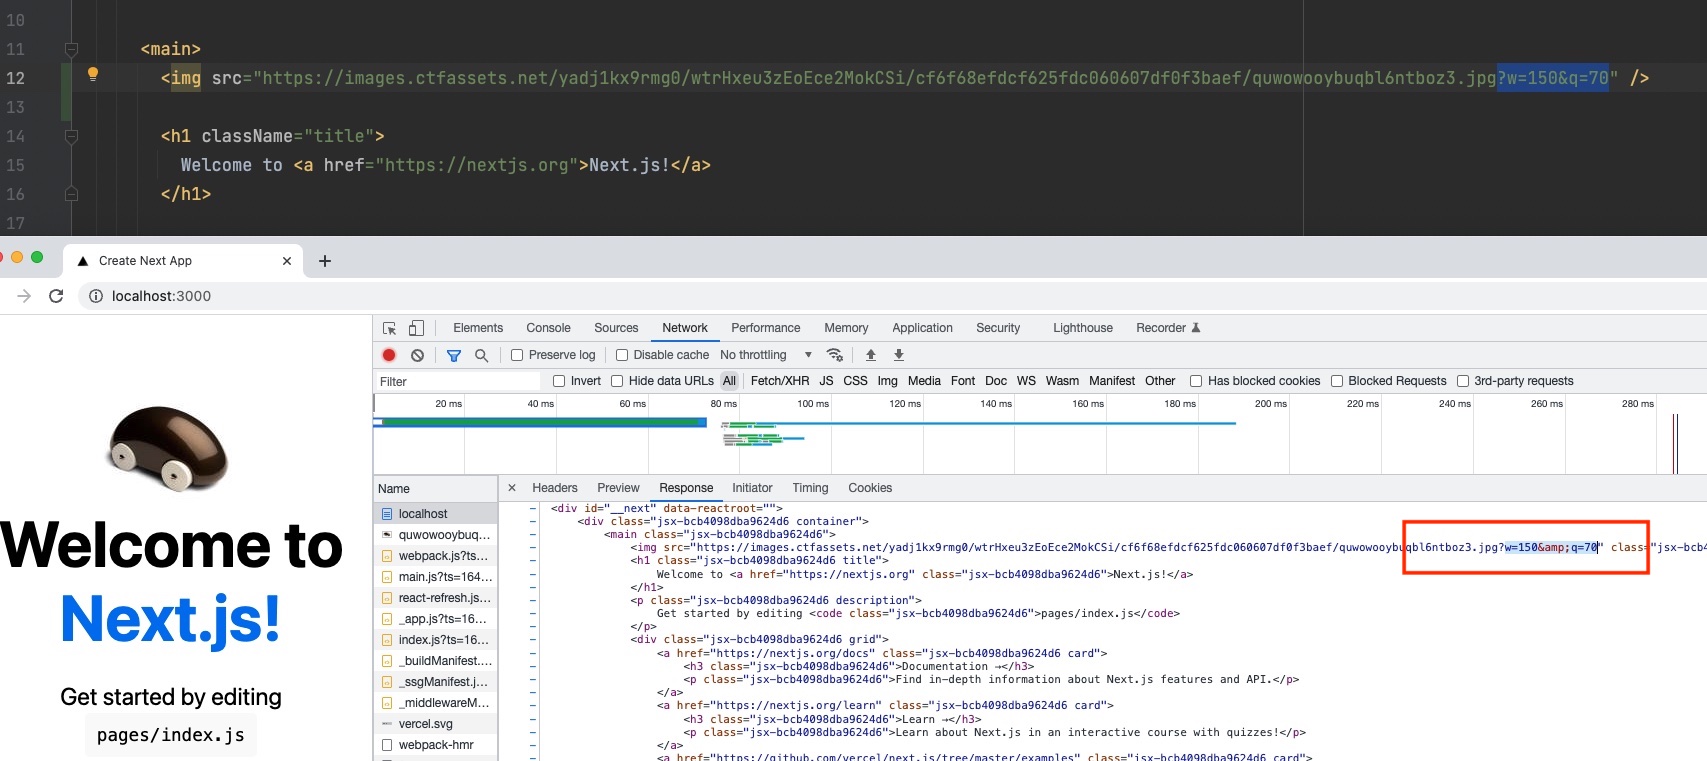Click the Name column header
This screenshot has width=1707, height=761.
tap(435, 489)
